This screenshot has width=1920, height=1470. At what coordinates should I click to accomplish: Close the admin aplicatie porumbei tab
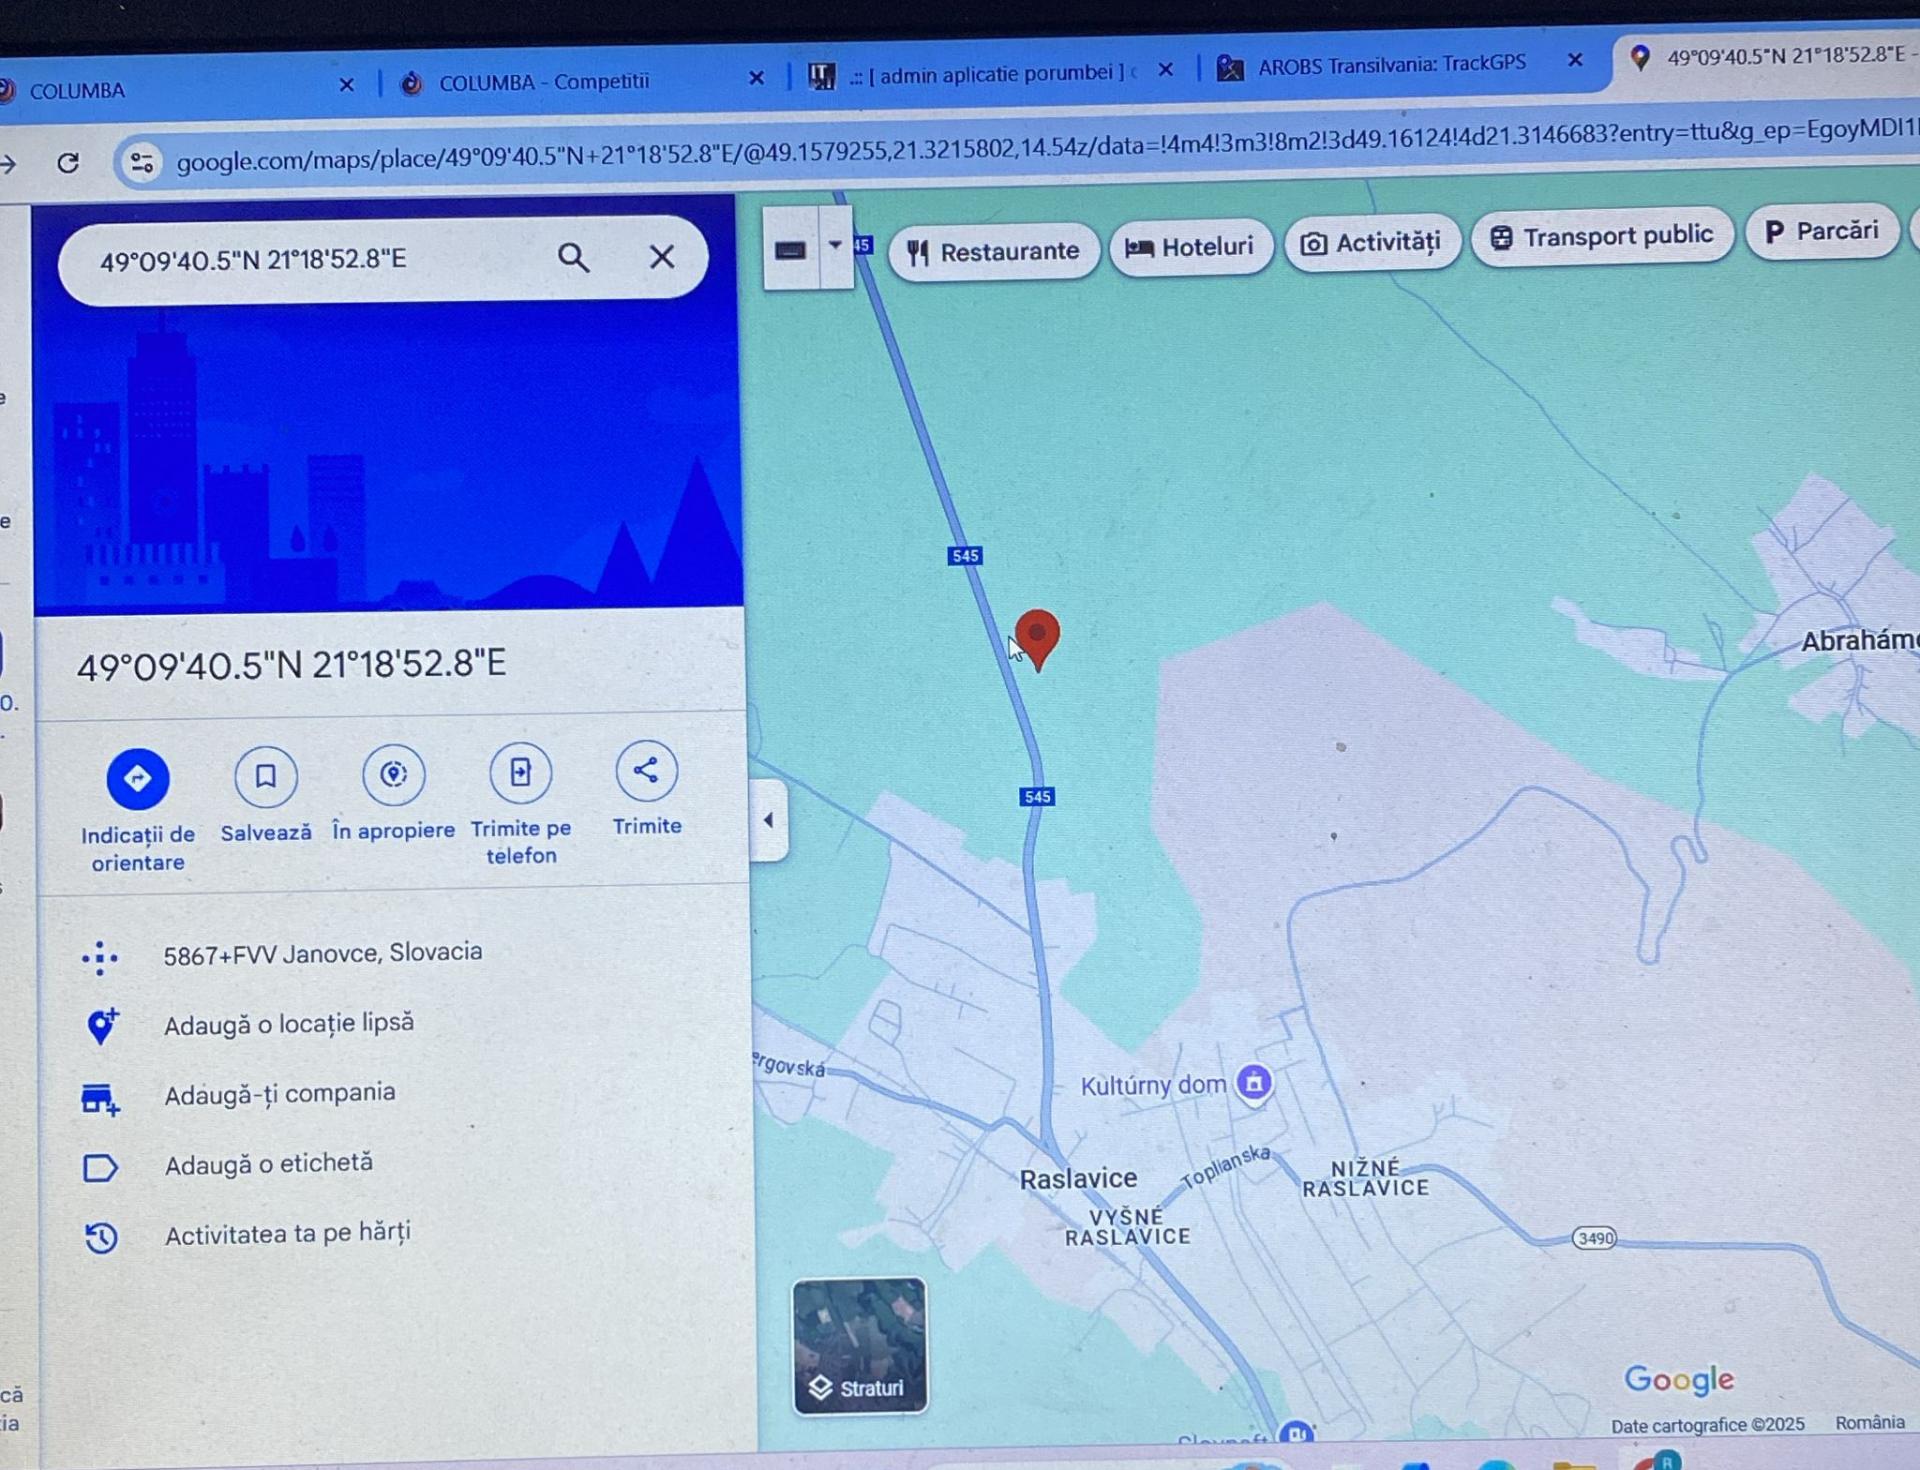pos(1166,70)
